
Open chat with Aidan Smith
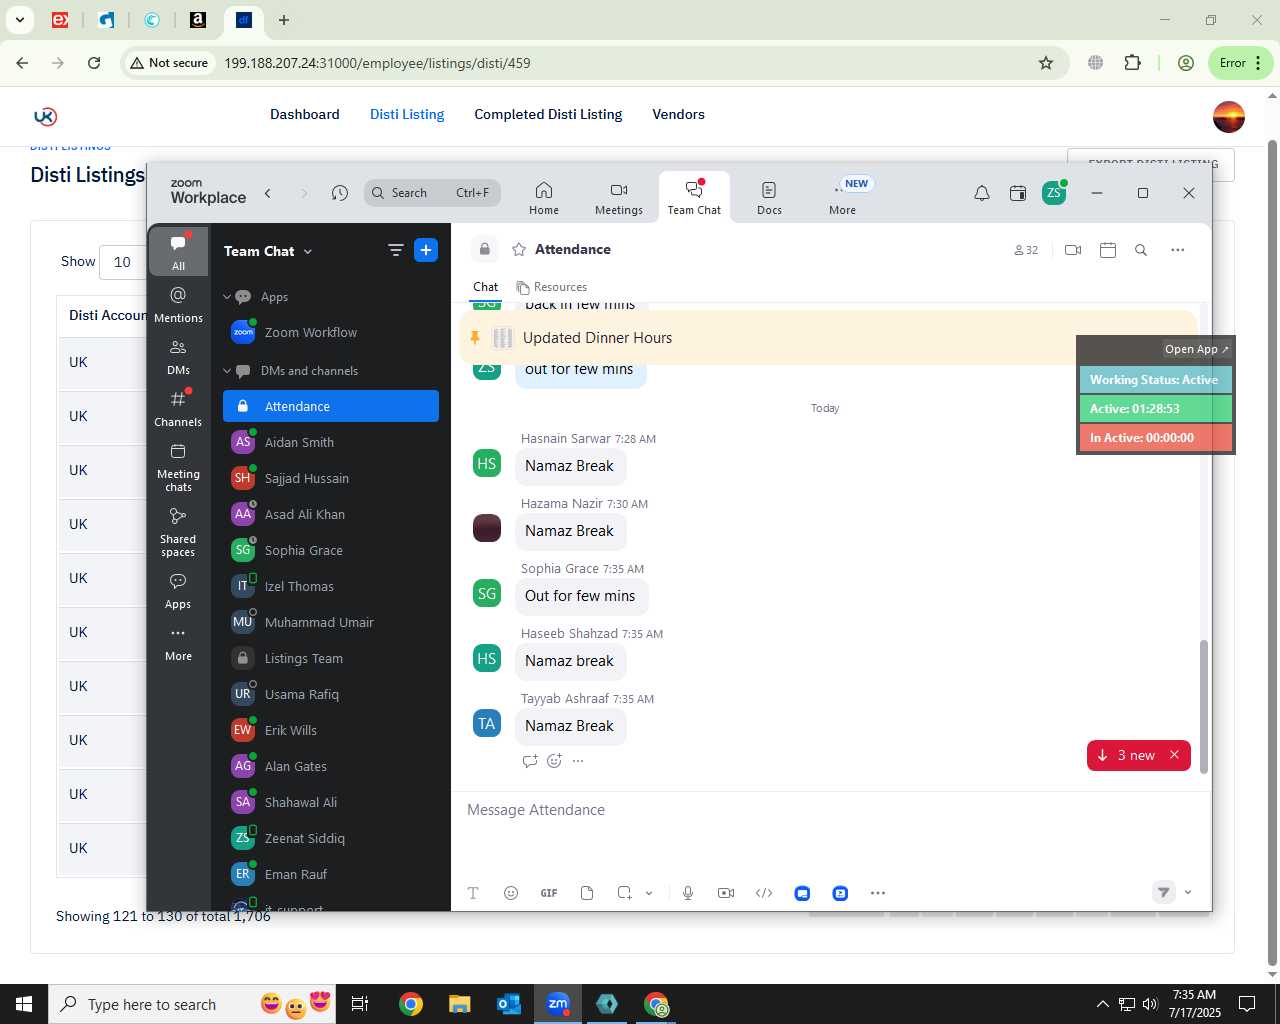click(x=331, y=442)
